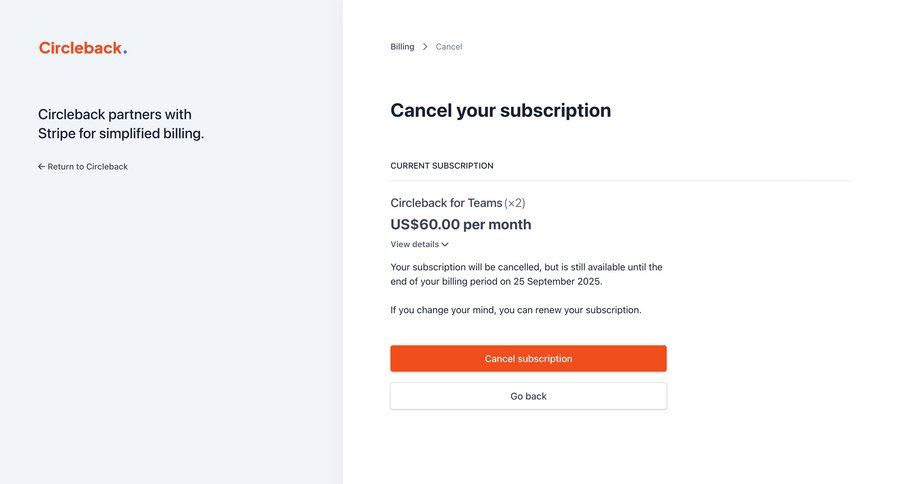Select the Cancel breadcrumb item
Screen dimensions: 900x484
tap(449, 47)
